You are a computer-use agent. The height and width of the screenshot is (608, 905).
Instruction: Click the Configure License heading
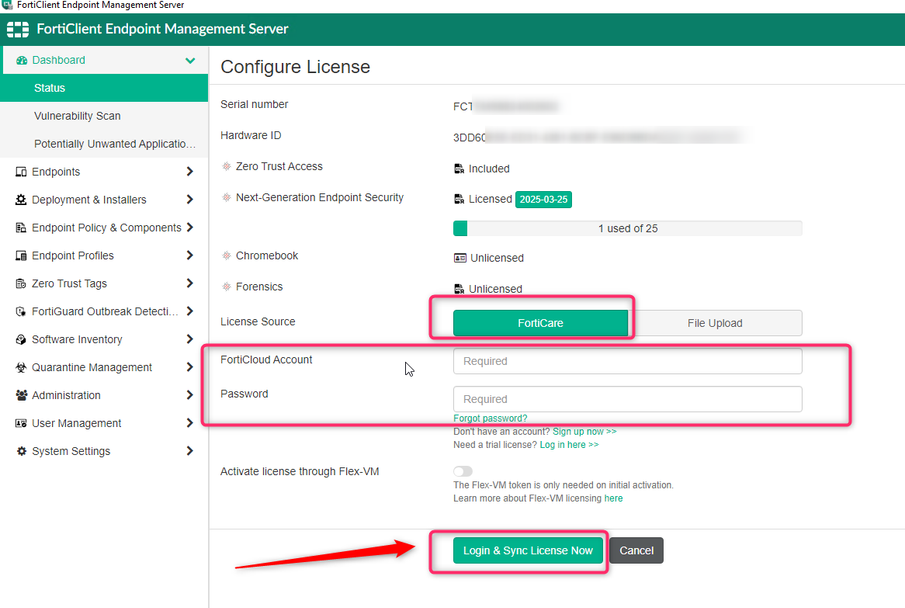(x=295, y=67)
